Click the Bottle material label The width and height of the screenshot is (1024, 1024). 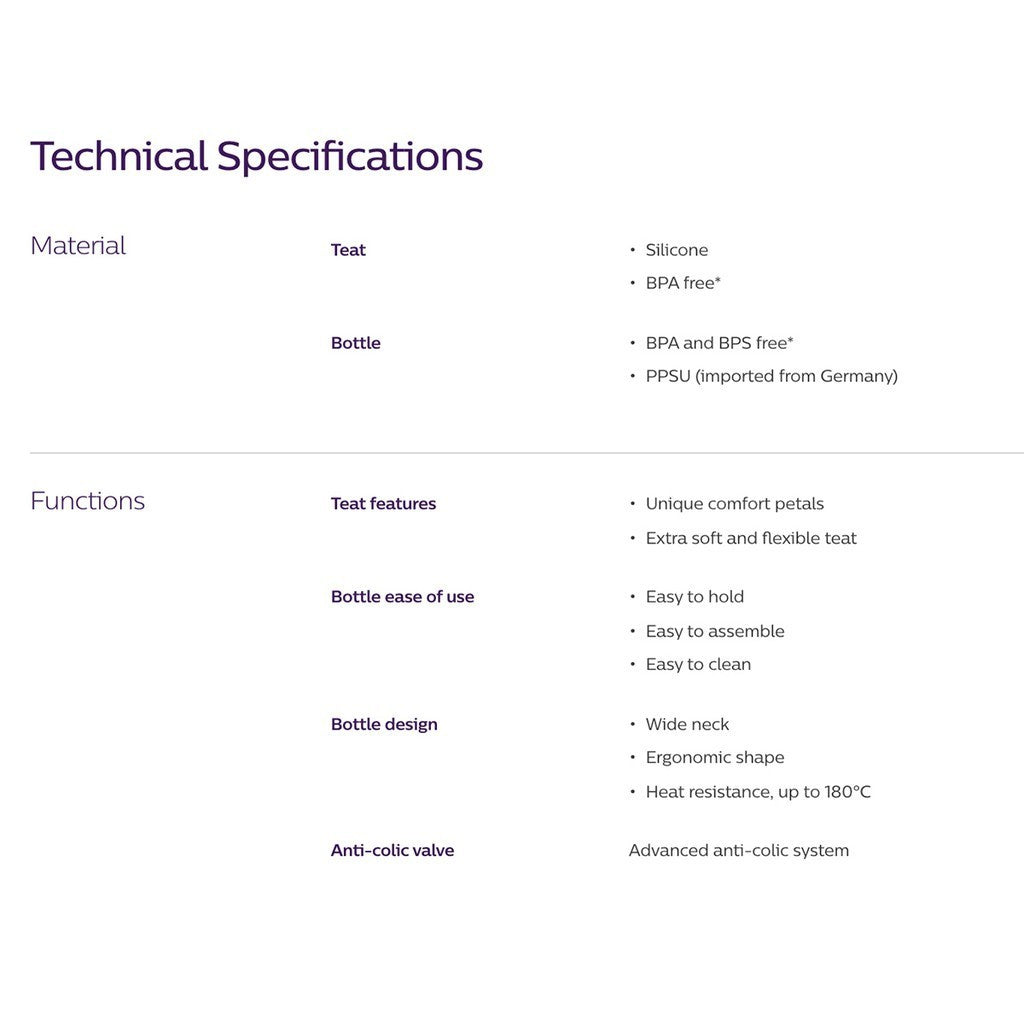click(355, 343)
